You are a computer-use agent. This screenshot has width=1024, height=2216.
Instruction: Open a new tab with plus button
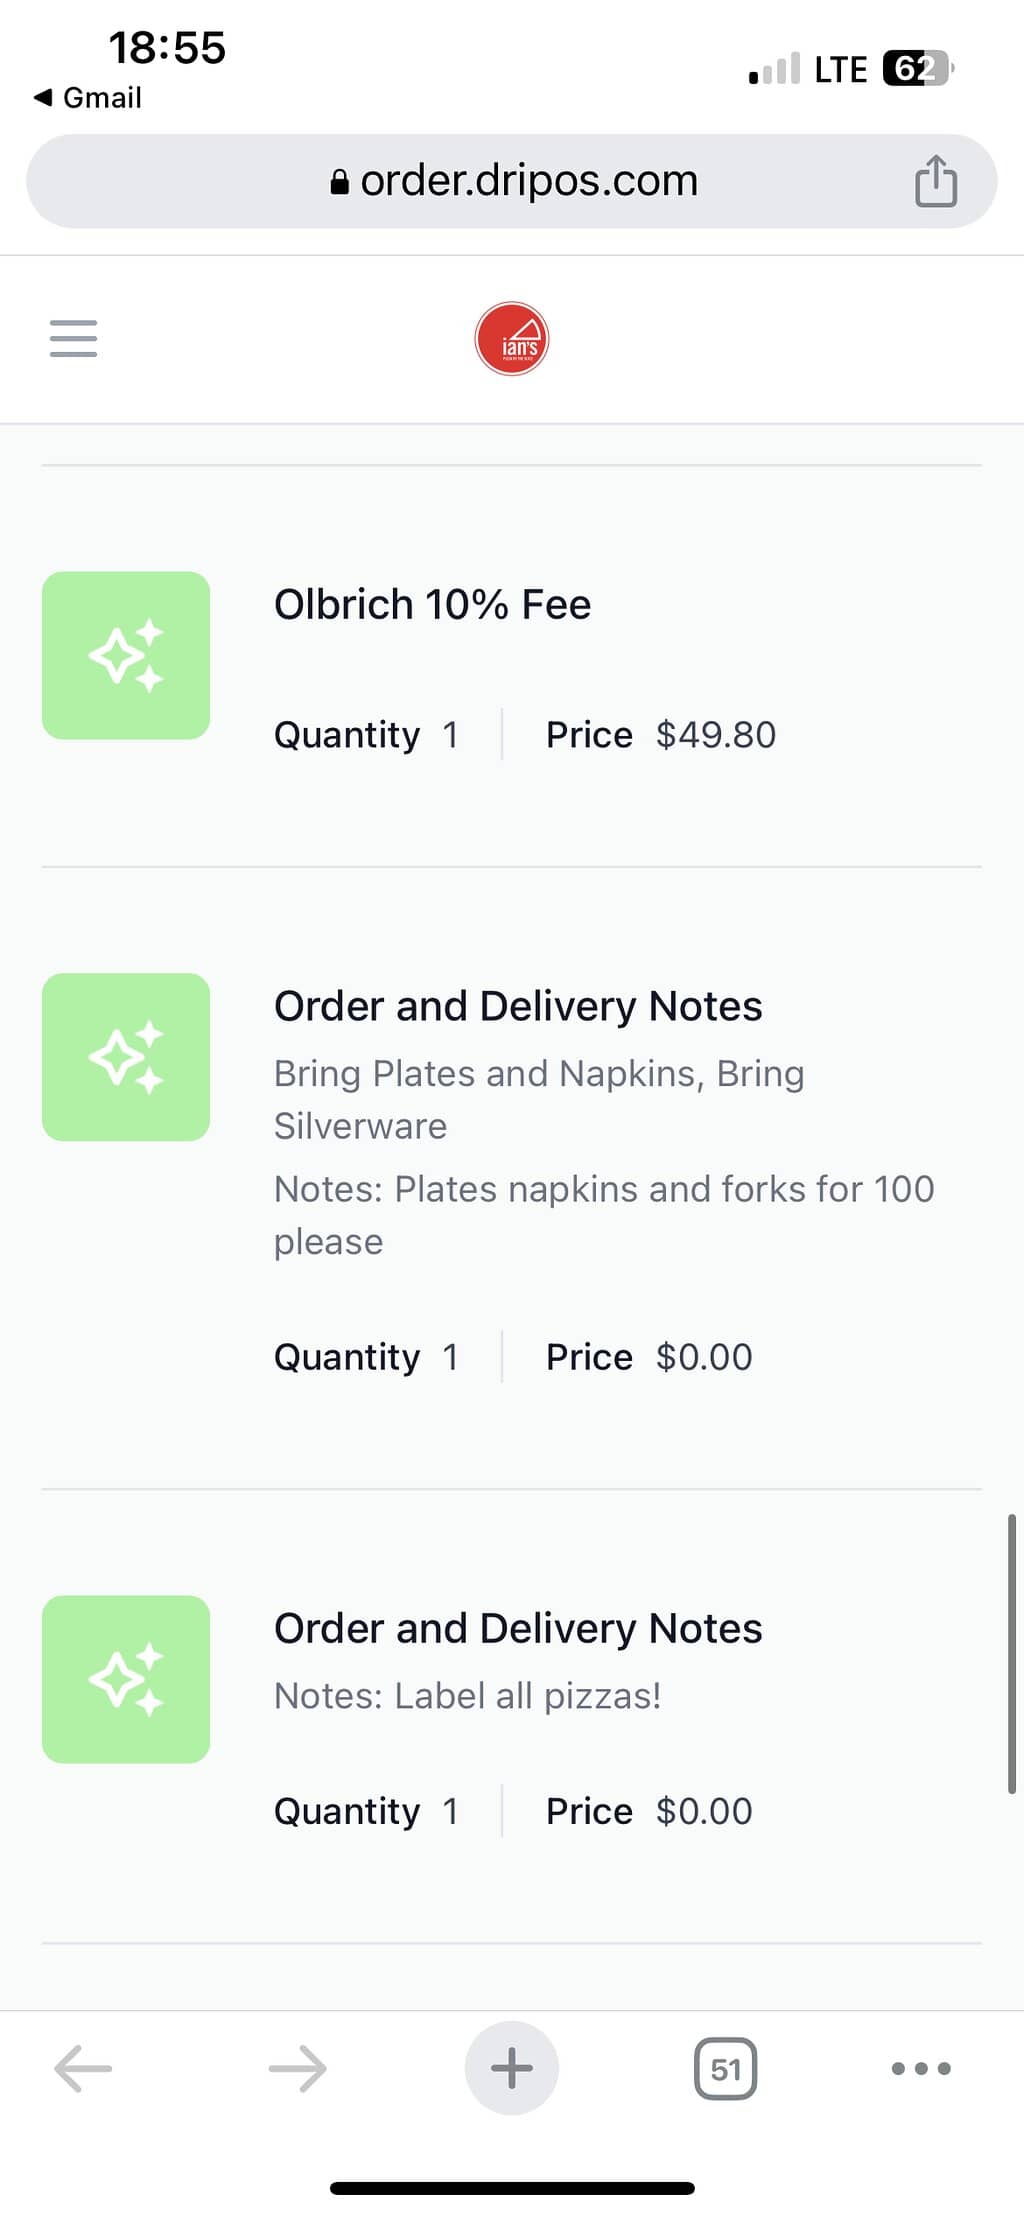coord(511,2067)
